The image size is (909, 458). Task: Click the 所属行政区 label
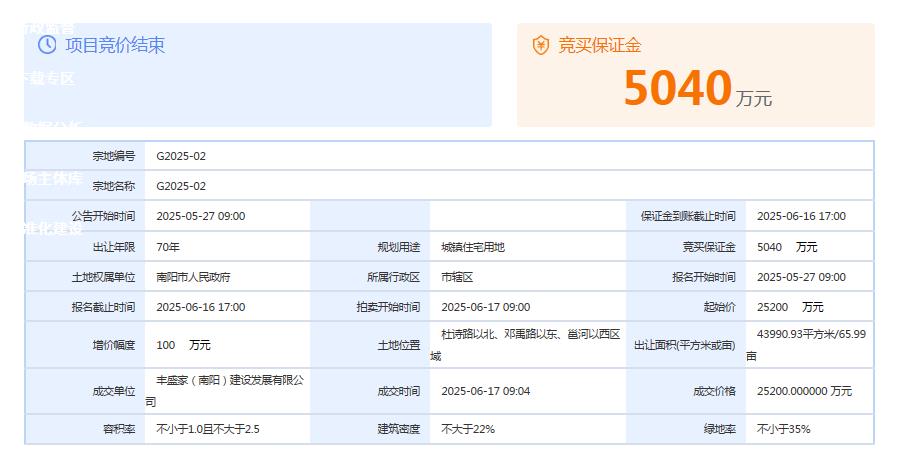point(394,277)
